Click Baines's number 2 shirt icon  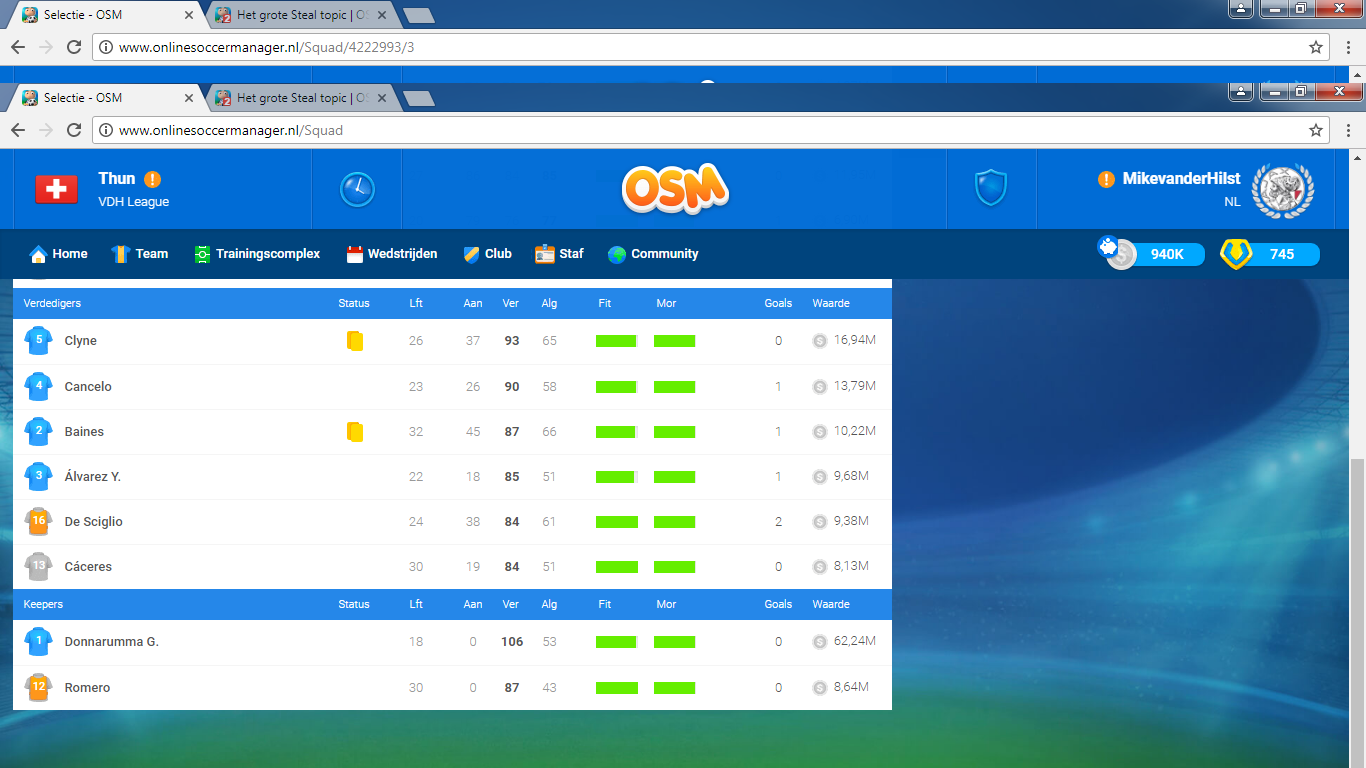38,431
